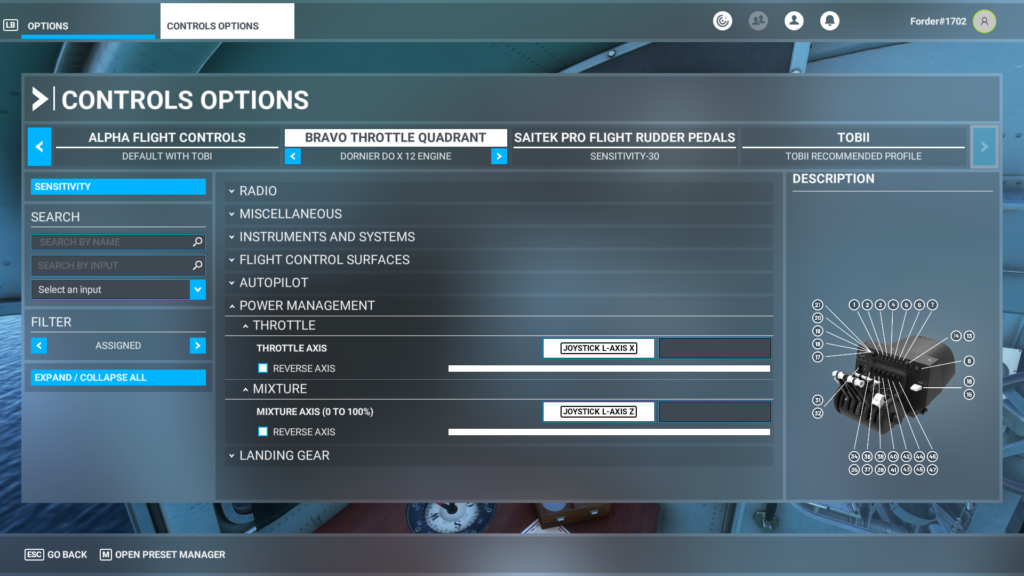The height and width of the screenshot is (576, 1024).
Task: Click next filter arrow beside Assigned
Action: pyautogui.click(x=197, y=345)
